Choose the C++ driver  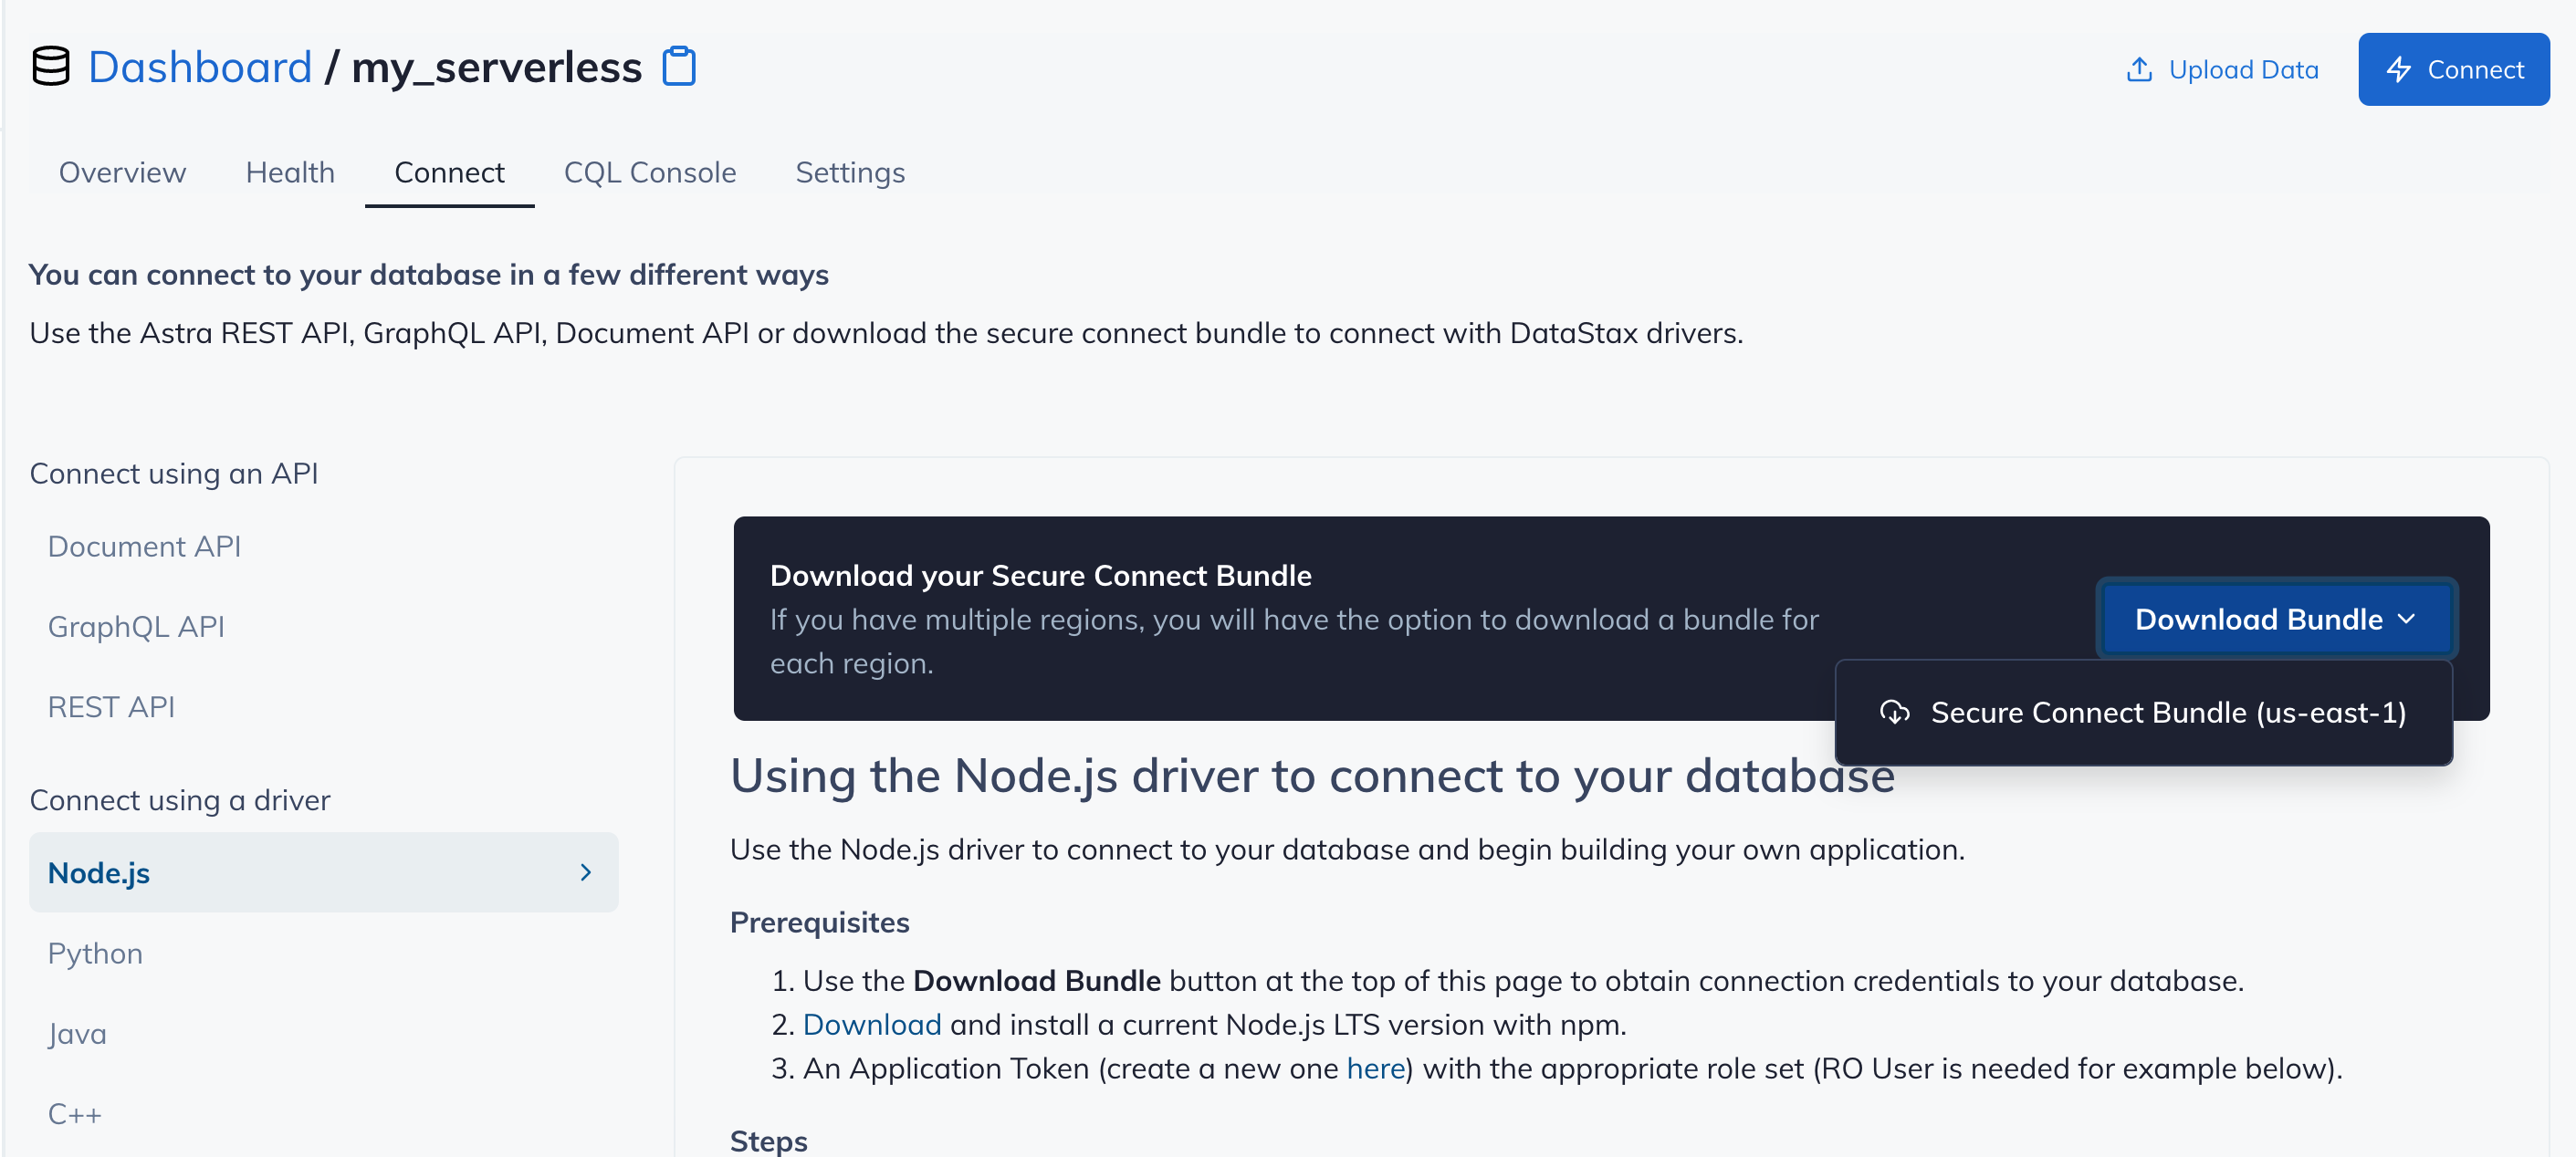coord(75,1113)
